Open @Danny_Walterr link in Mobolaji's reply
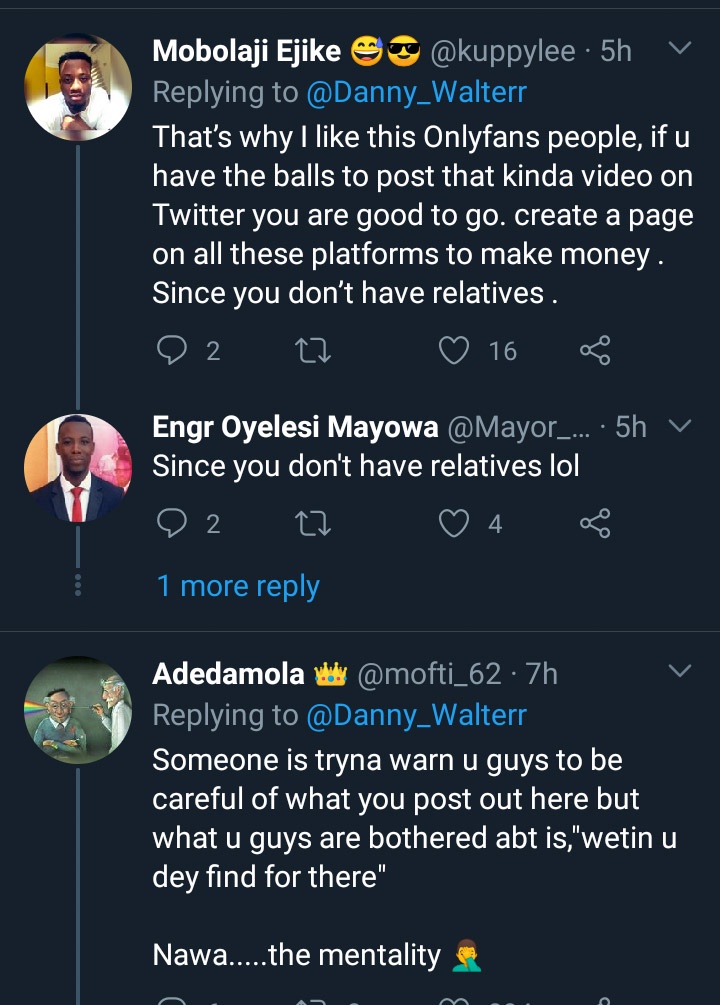The height and width of the screenshot is (1005, 720). (417, 93)
